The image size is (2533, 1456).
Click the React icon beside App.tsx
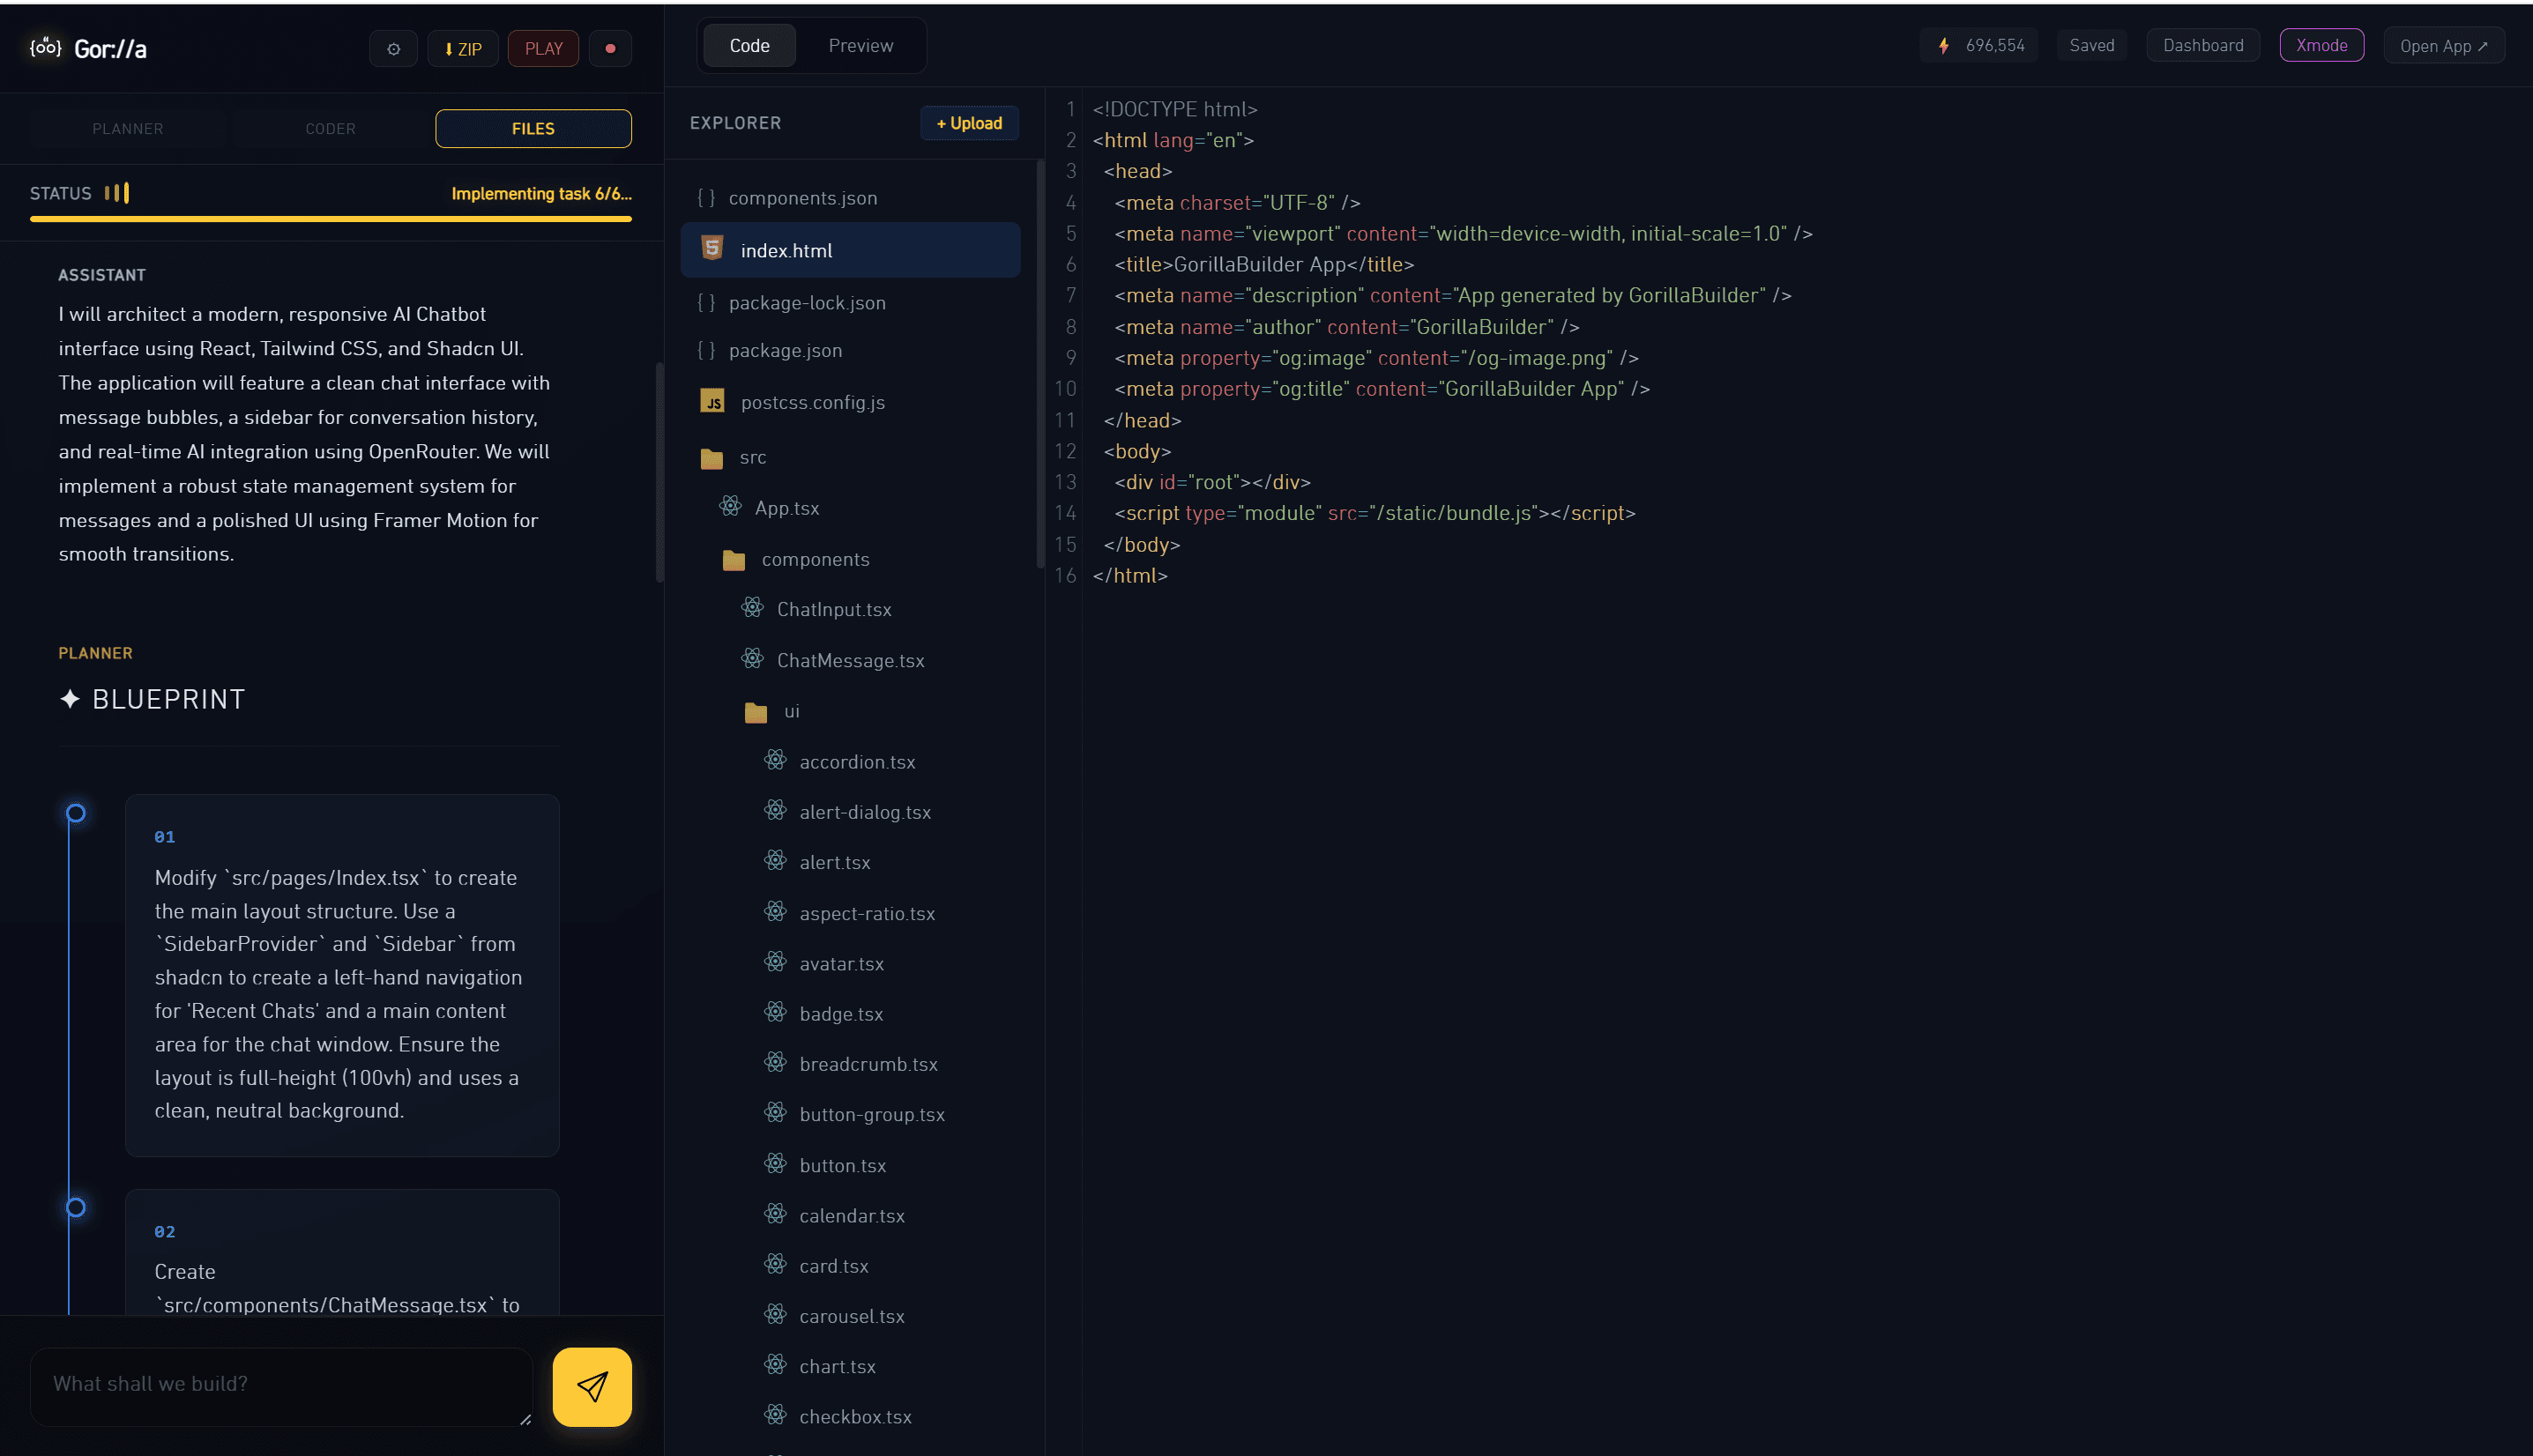click(x=731, y=507)
